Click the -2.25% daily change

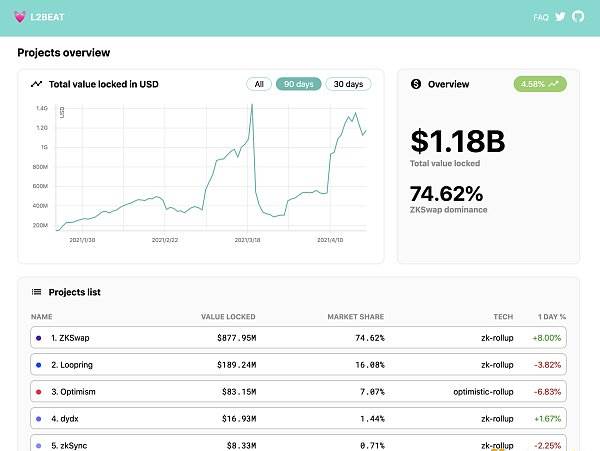pyautogui.click(x=547, y=446)
